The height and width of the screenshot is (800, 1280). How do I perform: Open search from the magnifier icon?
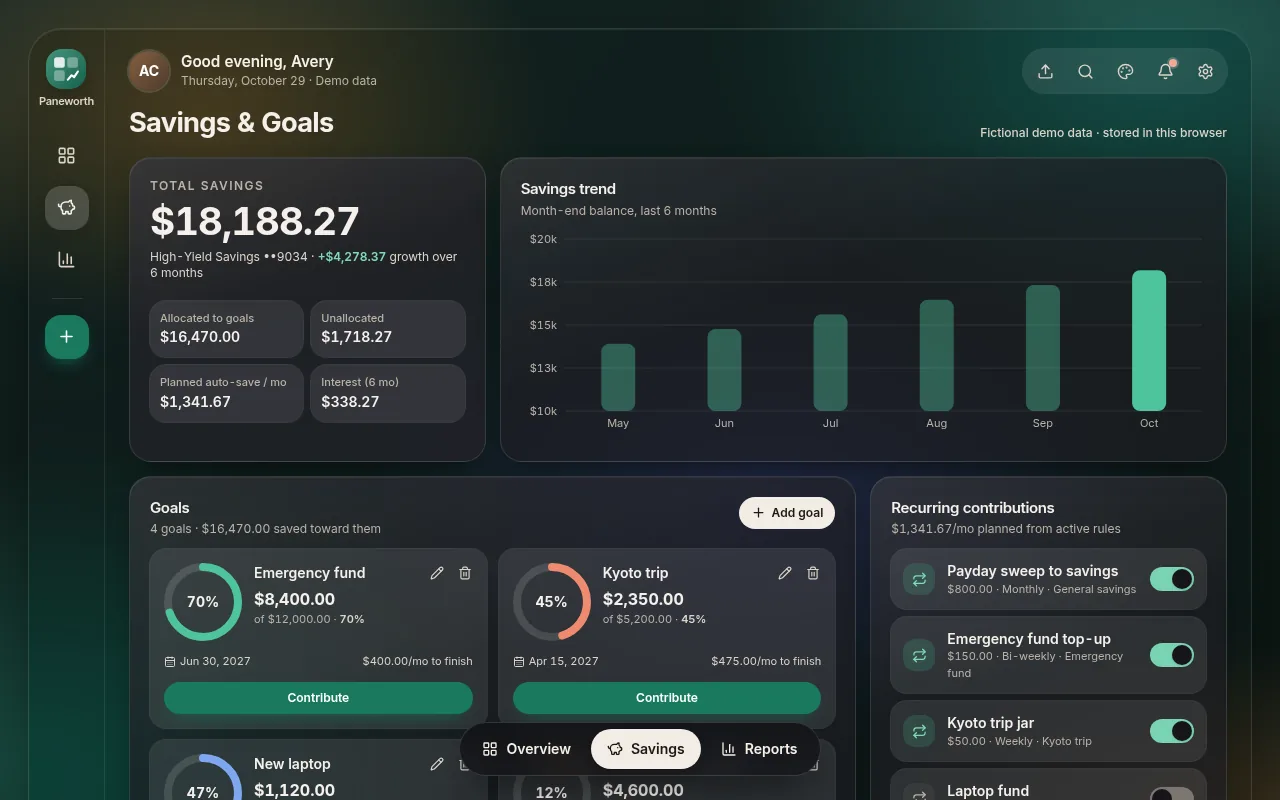(1085, 71)
